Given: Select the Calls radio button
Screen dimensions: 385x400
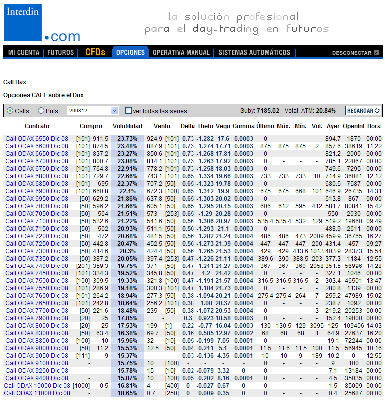Looking at the screenshot, I should [x=10, y=110].
